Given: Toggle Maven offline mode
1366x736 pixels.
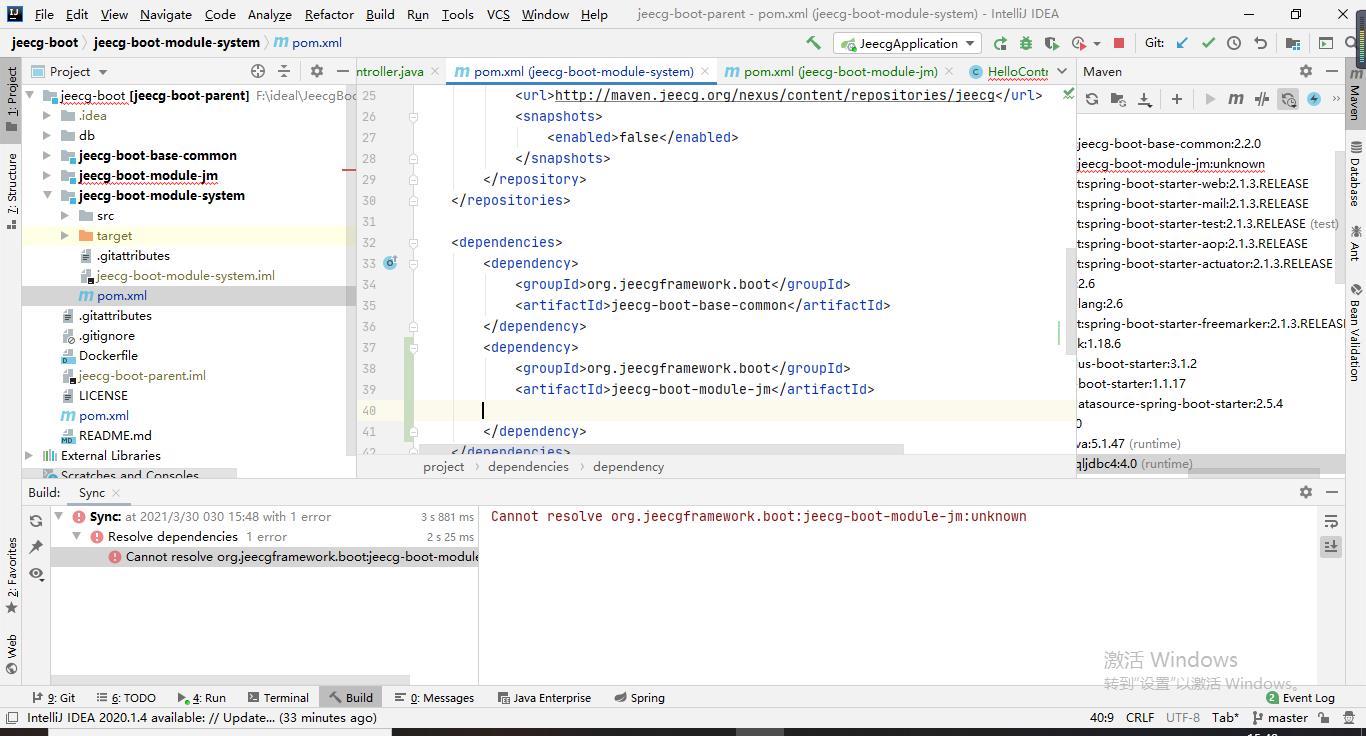Looking at the screenshot, I should (1262, 99).
